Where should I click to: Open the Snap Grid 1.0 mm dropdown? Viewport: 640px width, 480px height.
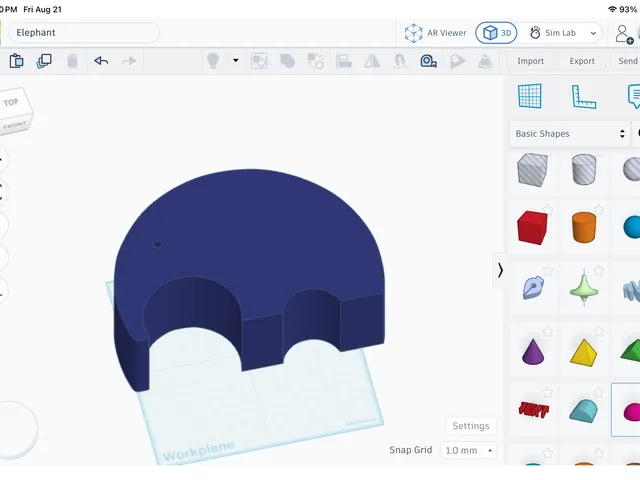469,450
